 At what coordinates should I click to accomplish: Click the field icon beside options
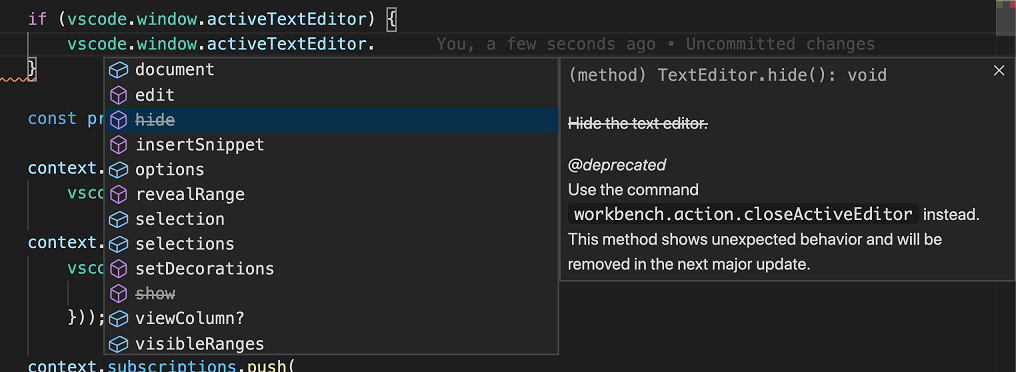(119, 170)
